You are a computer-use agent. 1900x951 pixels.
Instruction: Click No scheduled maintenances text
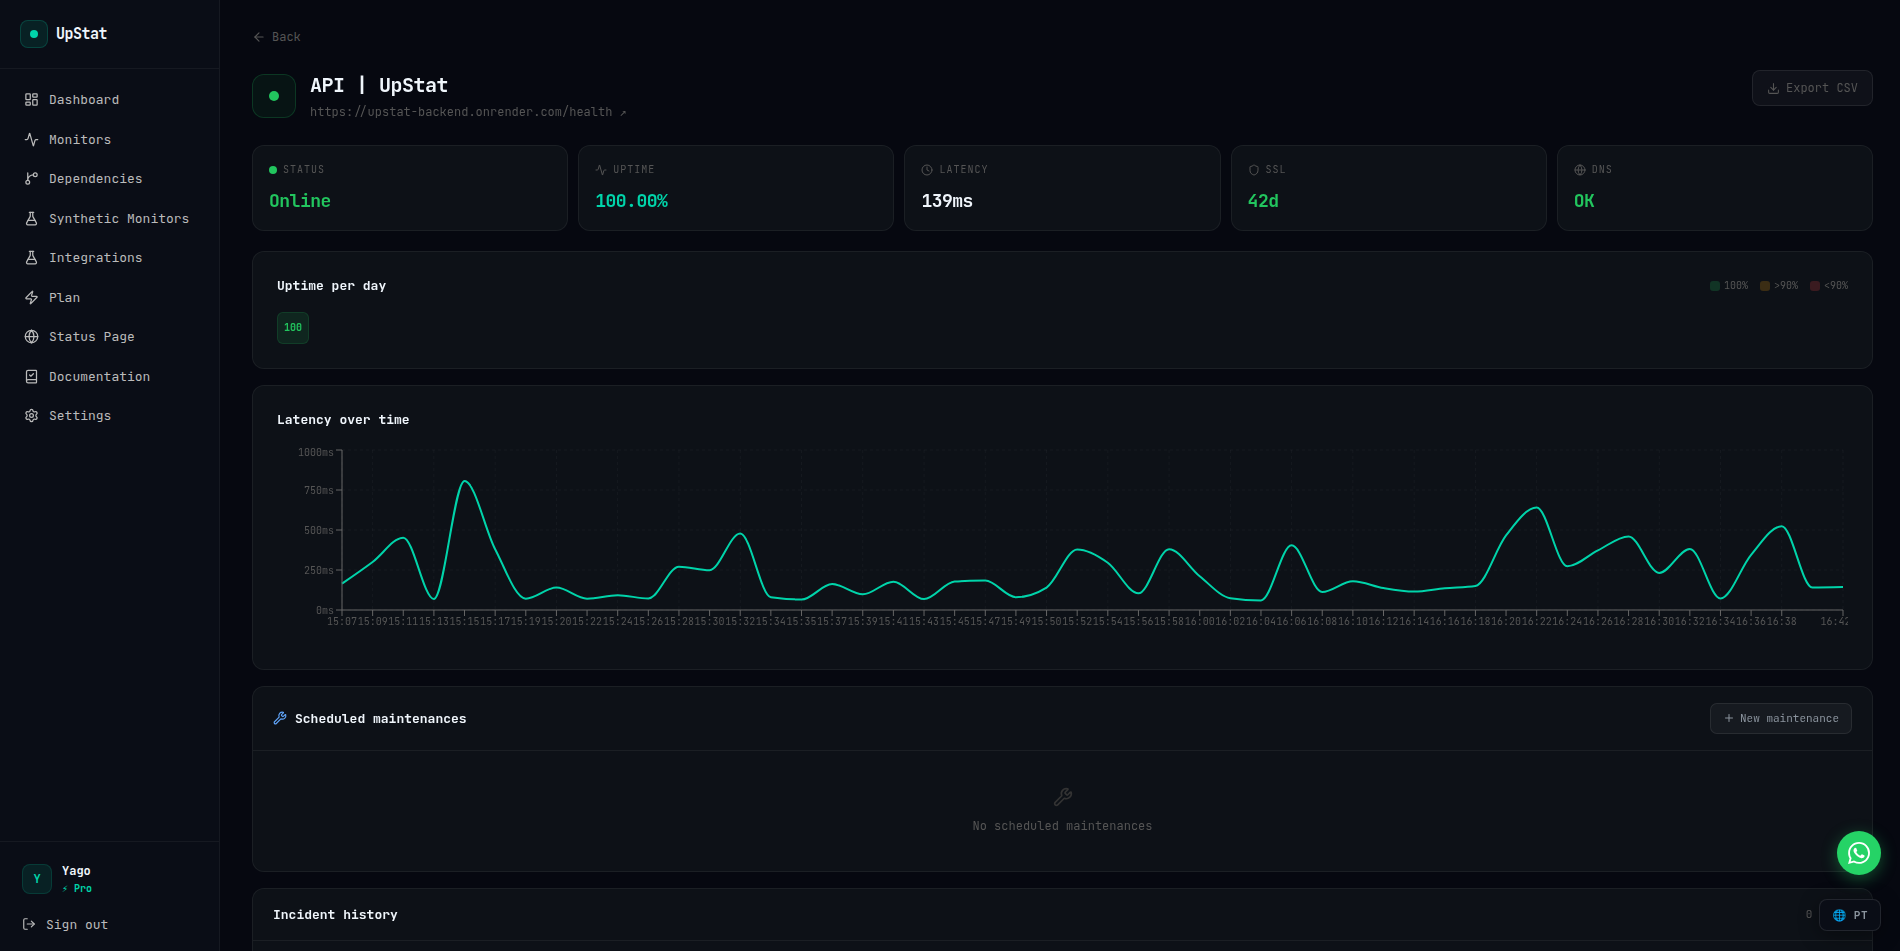(1062, 826)
